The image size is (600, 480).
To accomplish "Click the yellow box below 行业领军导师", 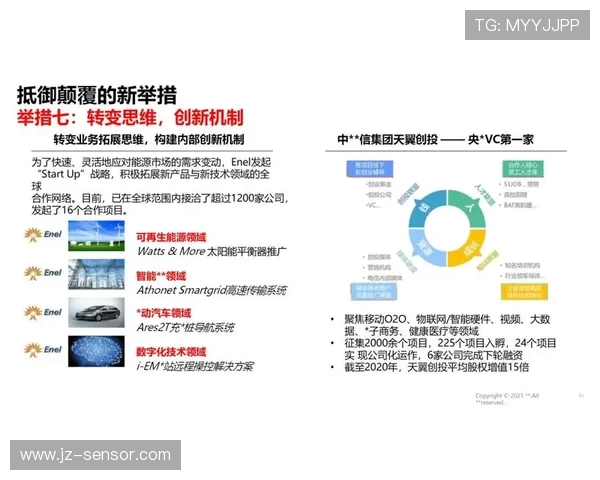I will 524,292.
